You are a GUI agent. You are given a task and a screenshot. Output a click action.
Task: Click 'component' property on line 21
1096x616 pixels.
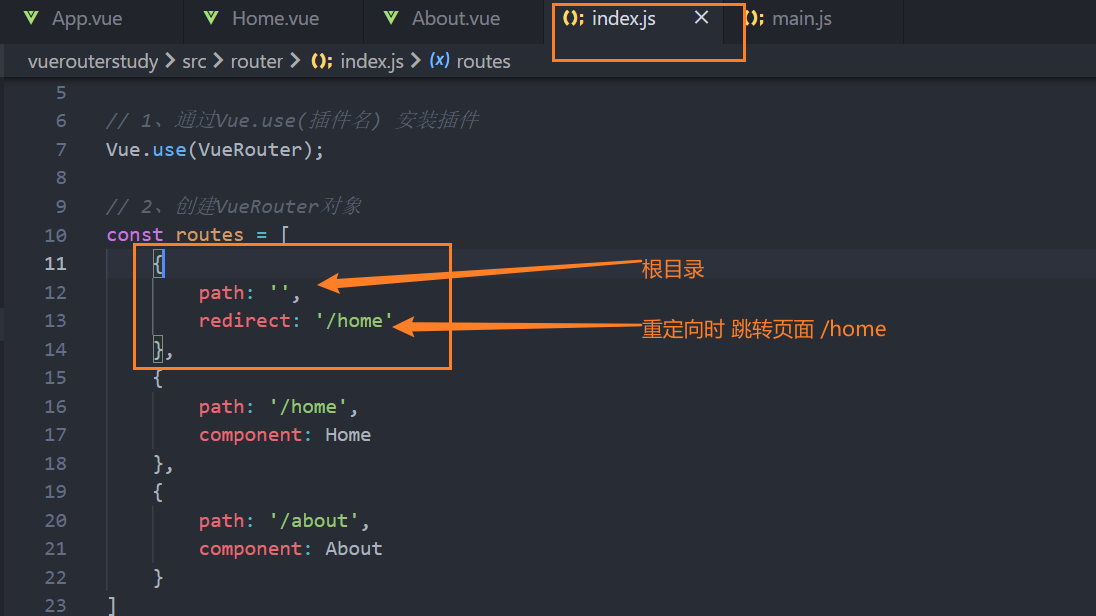pos(250,549)
